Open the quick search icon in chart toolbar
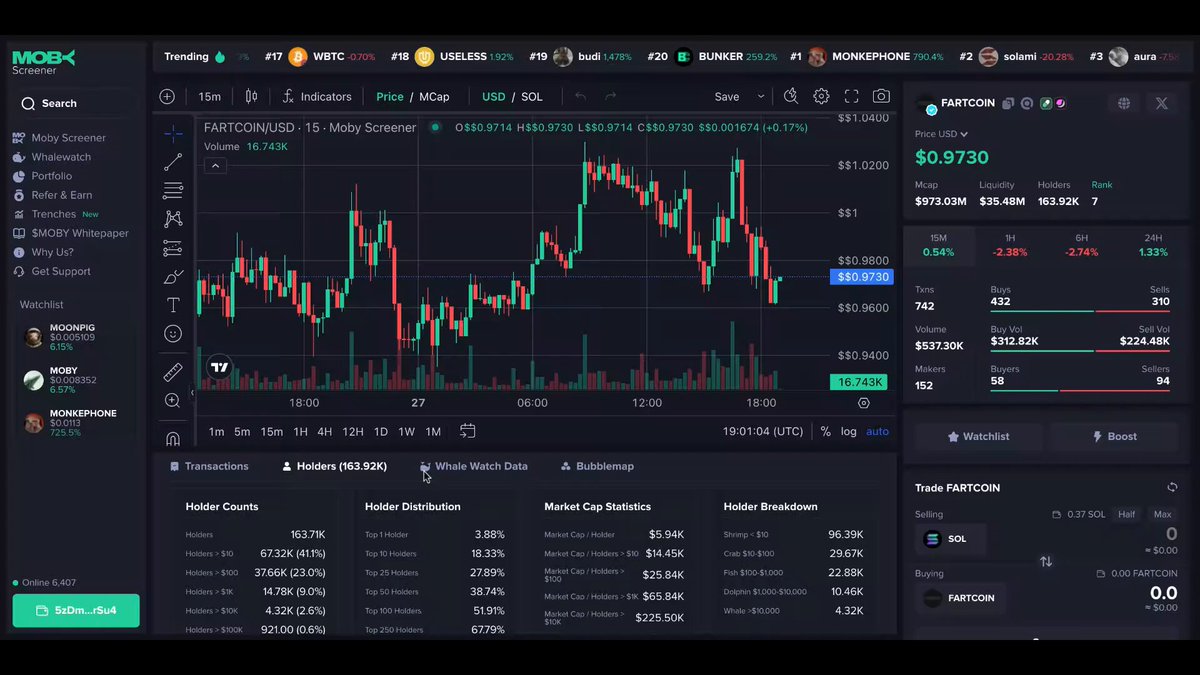This screenshot has height=675, width=1200. 791,96
